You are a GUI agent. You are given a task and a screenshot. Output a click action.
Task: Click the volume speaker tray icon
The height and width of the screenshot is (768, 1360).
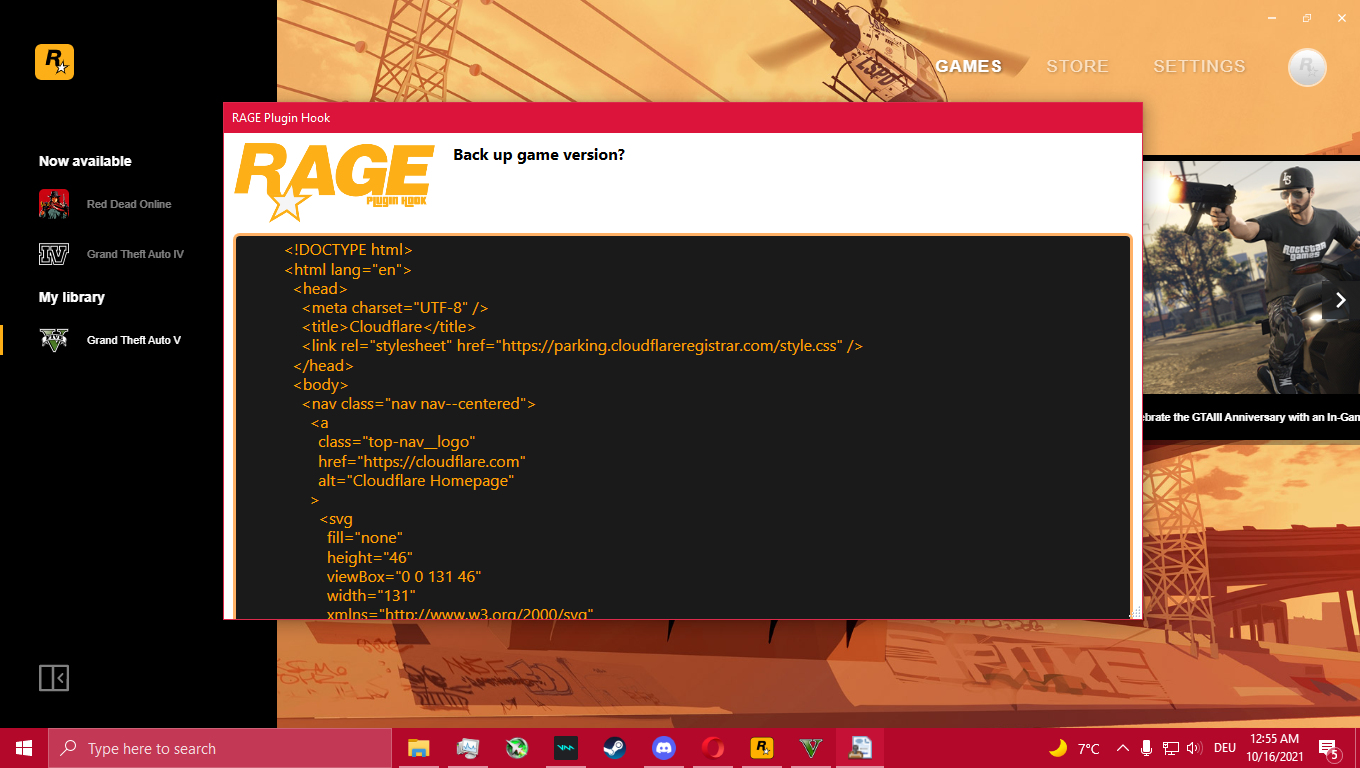(1193, 748)
